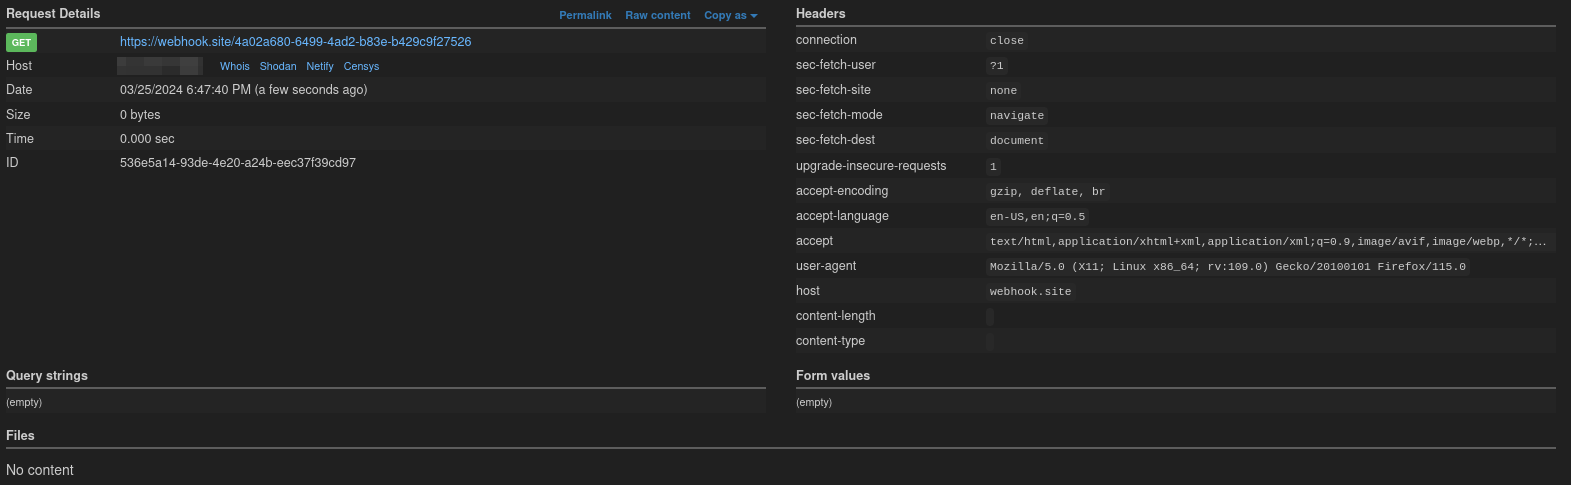The width and height of the screenshot is (1571, 485).
Task: Click the Query strings heading
Action: click(47, 376)
